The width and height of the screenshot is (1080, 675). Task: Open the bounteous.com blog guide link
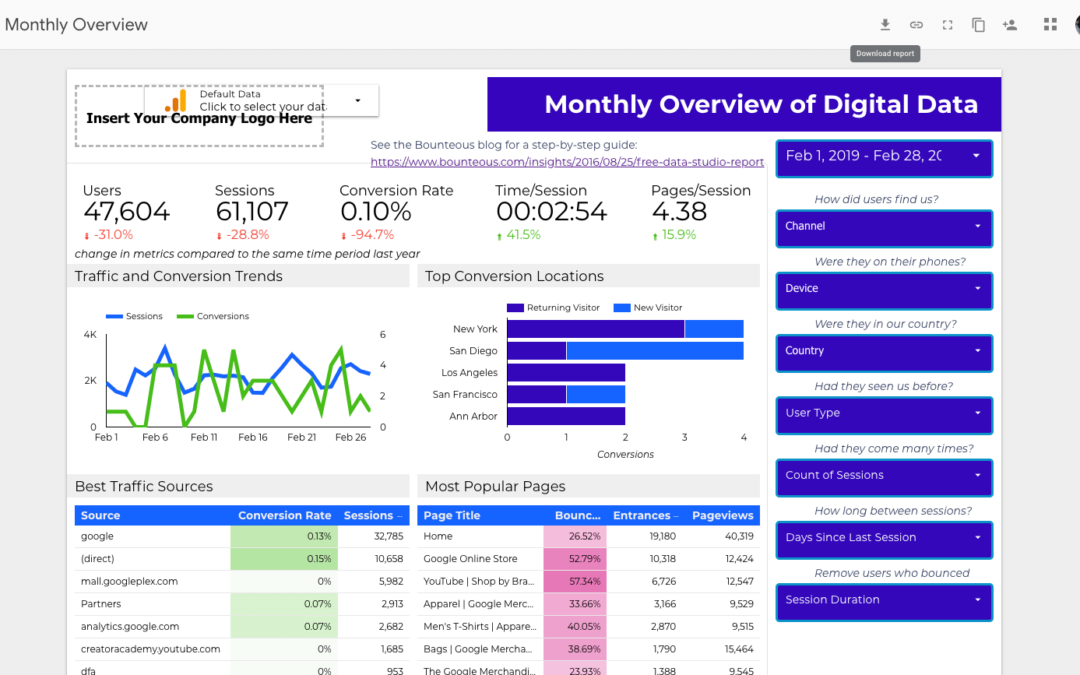pyautogui.click(x=567, y=162)
